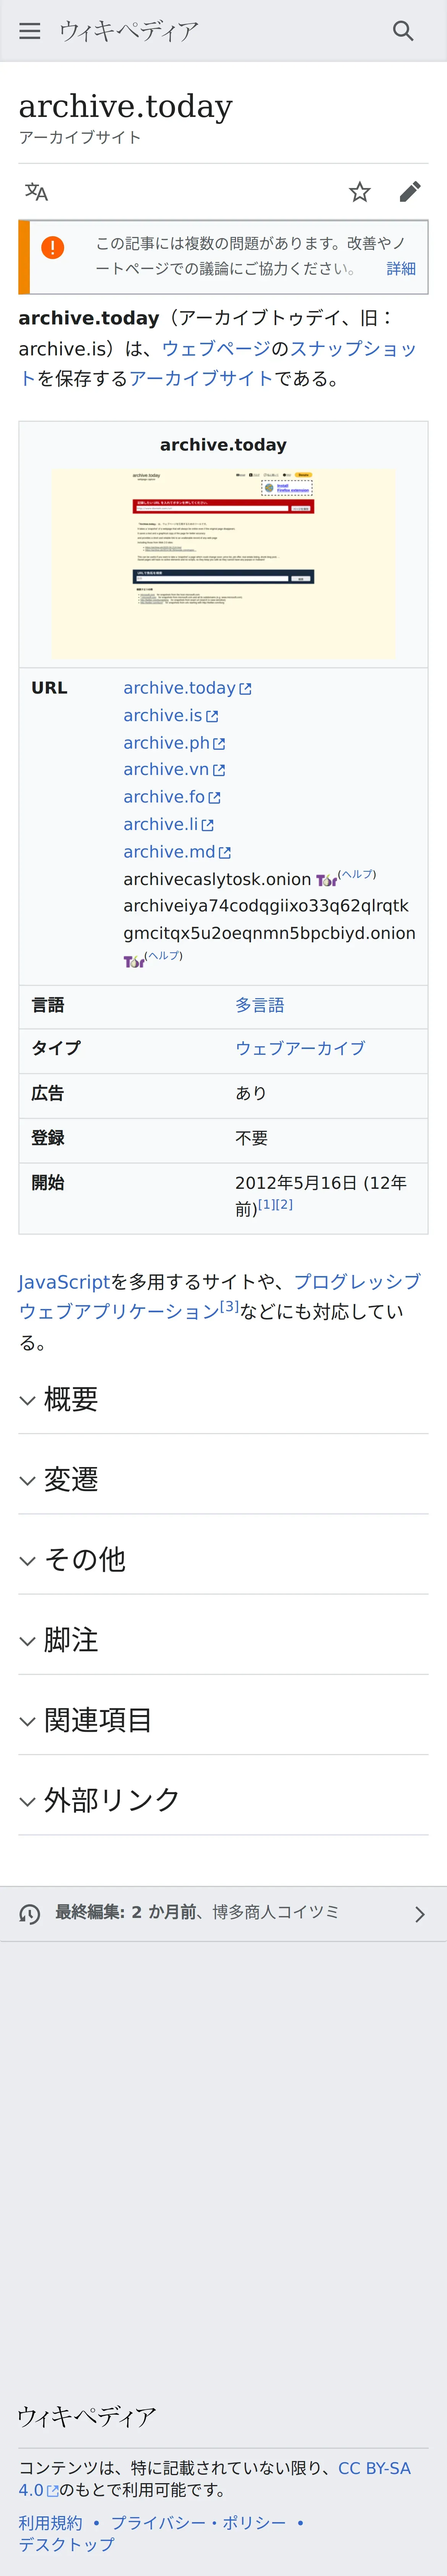Click the search magnifier icon
The width and height of the screenshot is (447, 2576).
(x=403, y=31)
